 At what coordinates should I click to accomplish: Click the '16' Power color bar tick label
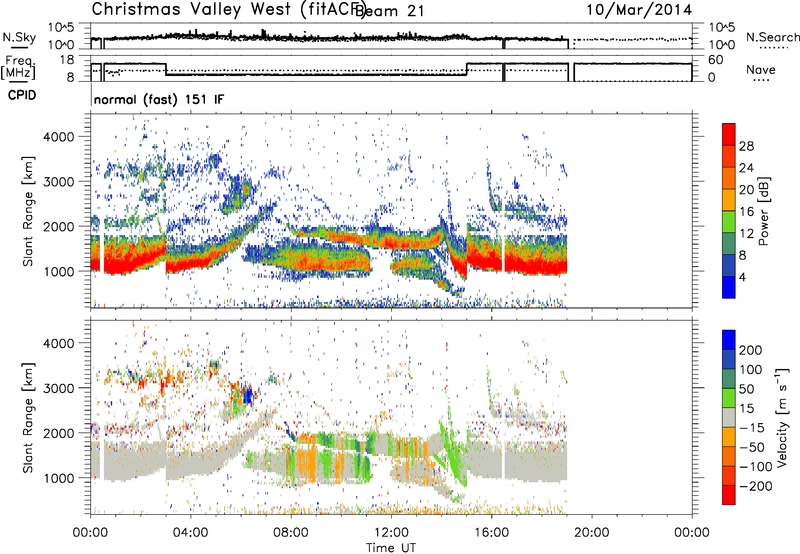[x=746, y=212]
